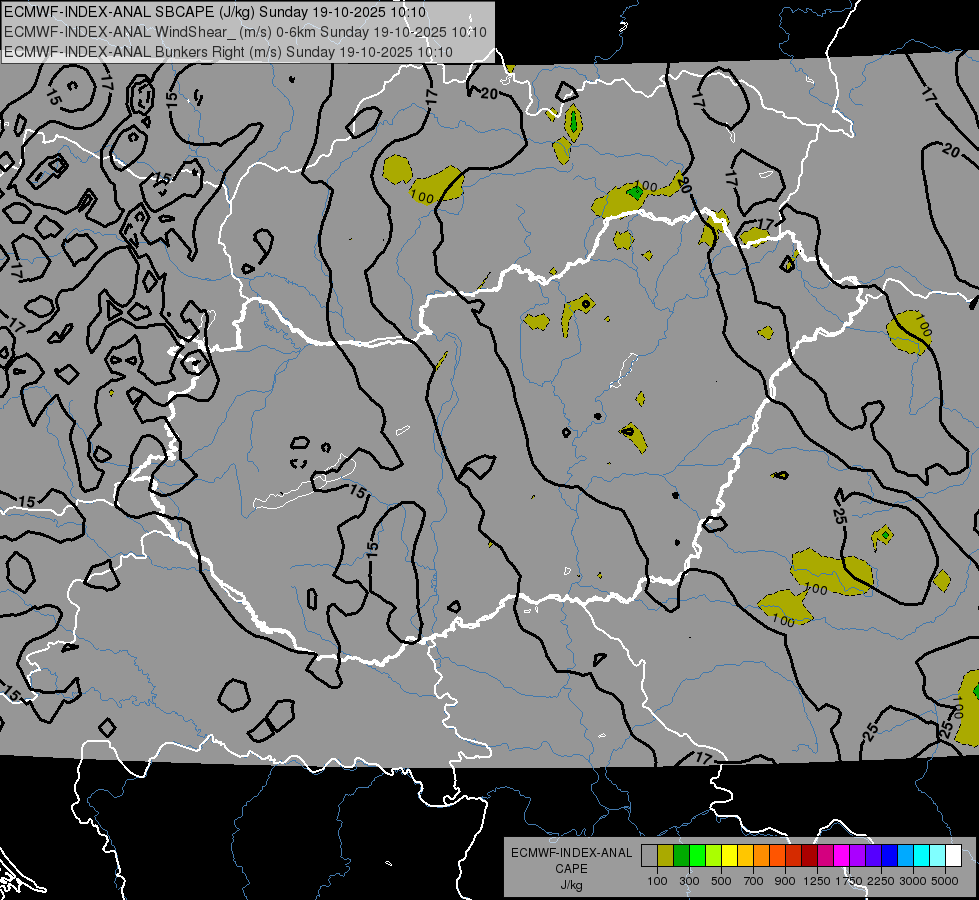The height and width of the screenshot is (900, 979).
Task: Select the dark green legend swatch
Action: (681, 856)
